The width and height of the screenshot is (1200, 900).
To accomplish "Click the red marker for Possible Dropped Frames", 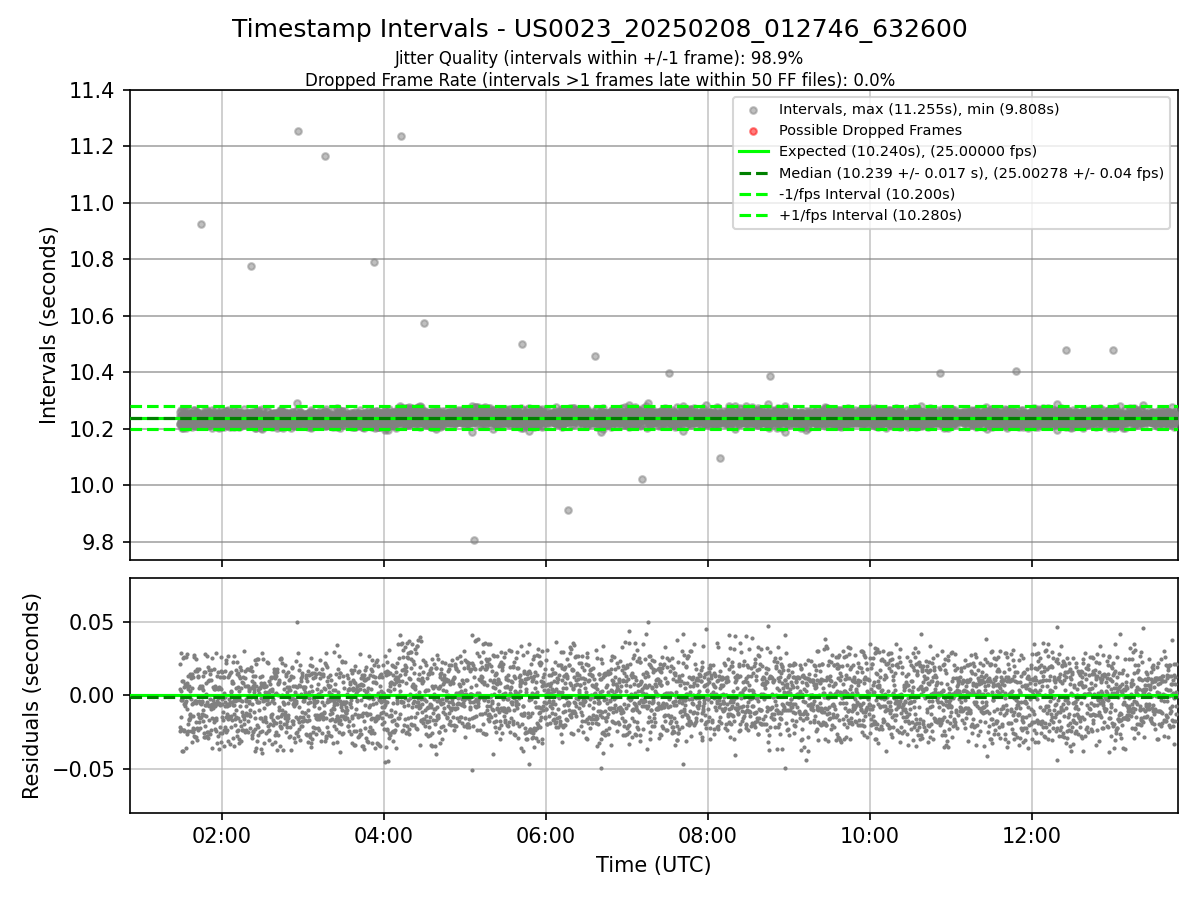I will click(754, 131).
